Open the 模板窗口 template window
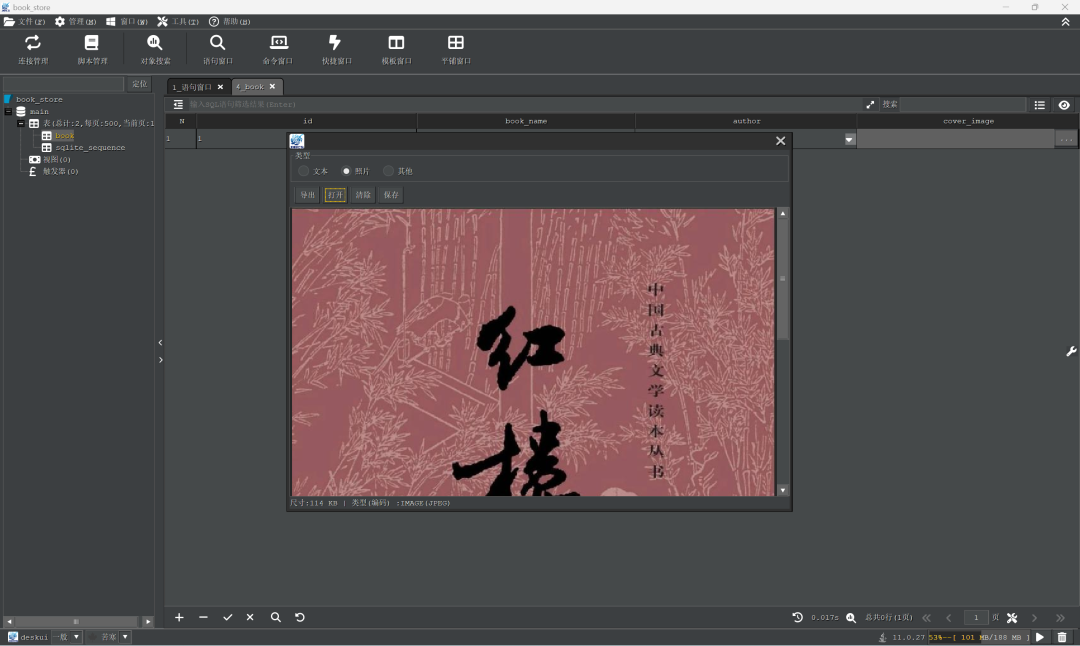Viewport: 1080px width, 646px height. [396, 50]
